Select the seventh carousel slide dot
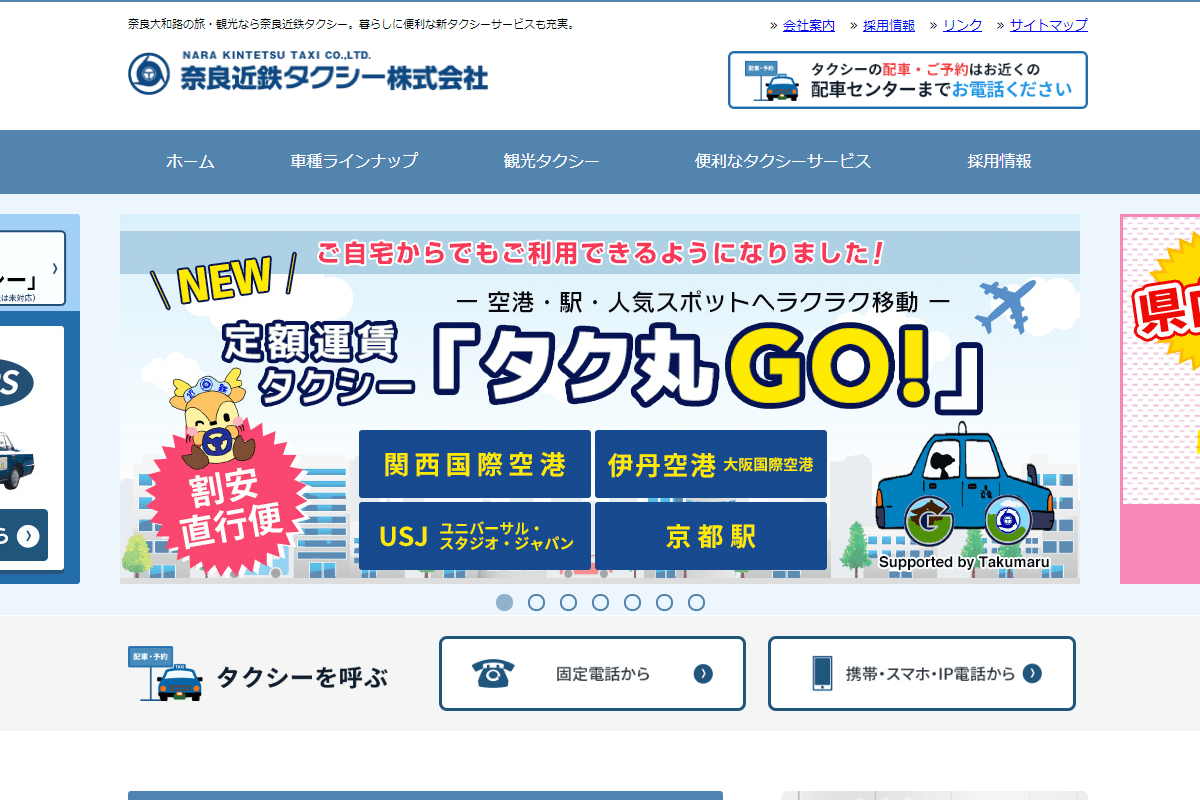This screenshot has width=1200, height=800. pyautogui.click(x=696, y=602)
